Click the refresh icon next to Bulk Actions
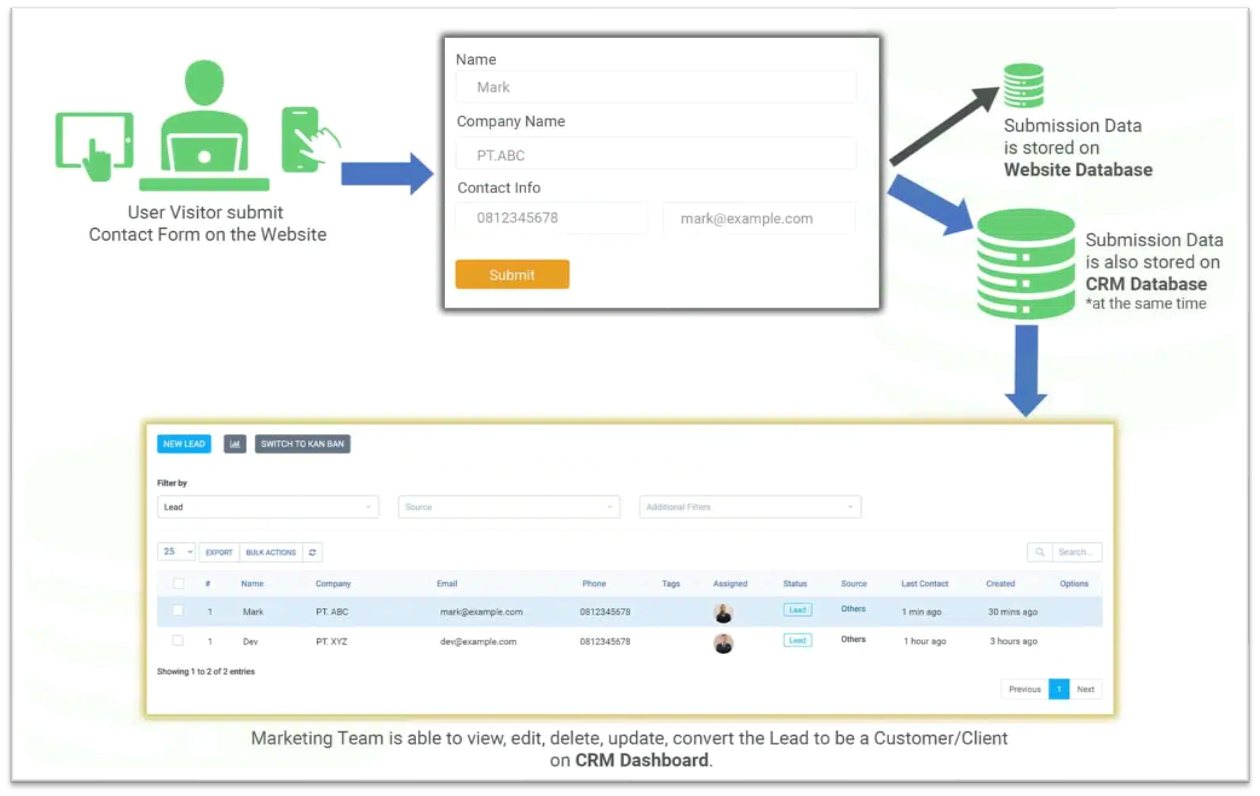The image size is (1260, 796). pos(312,552)
